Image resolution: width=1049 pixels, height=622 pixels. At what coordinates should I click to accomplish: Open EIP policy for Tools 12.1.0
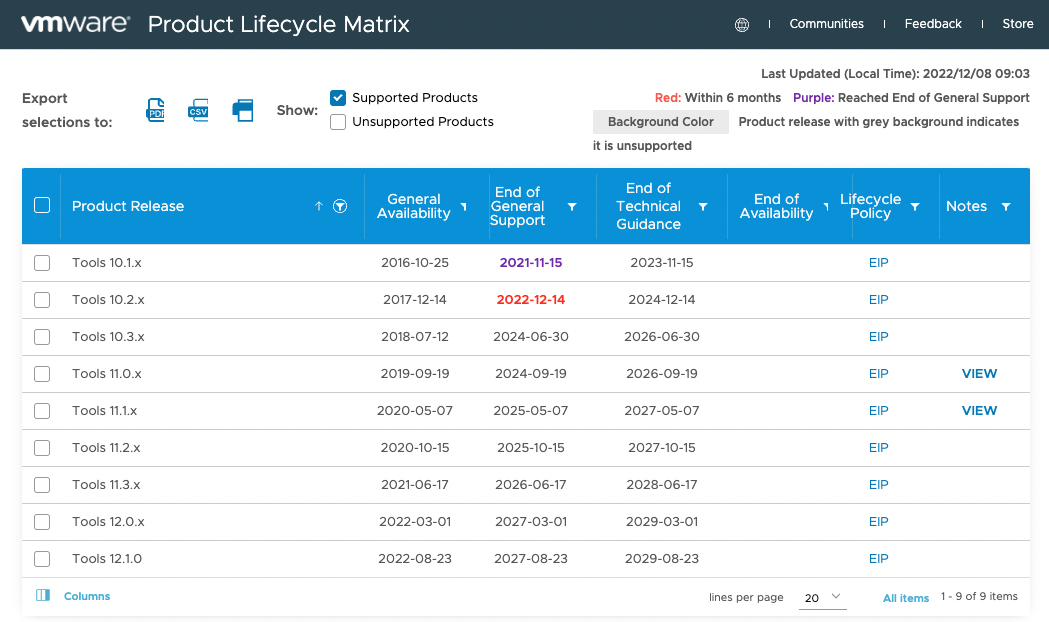[x=878, y=558]
